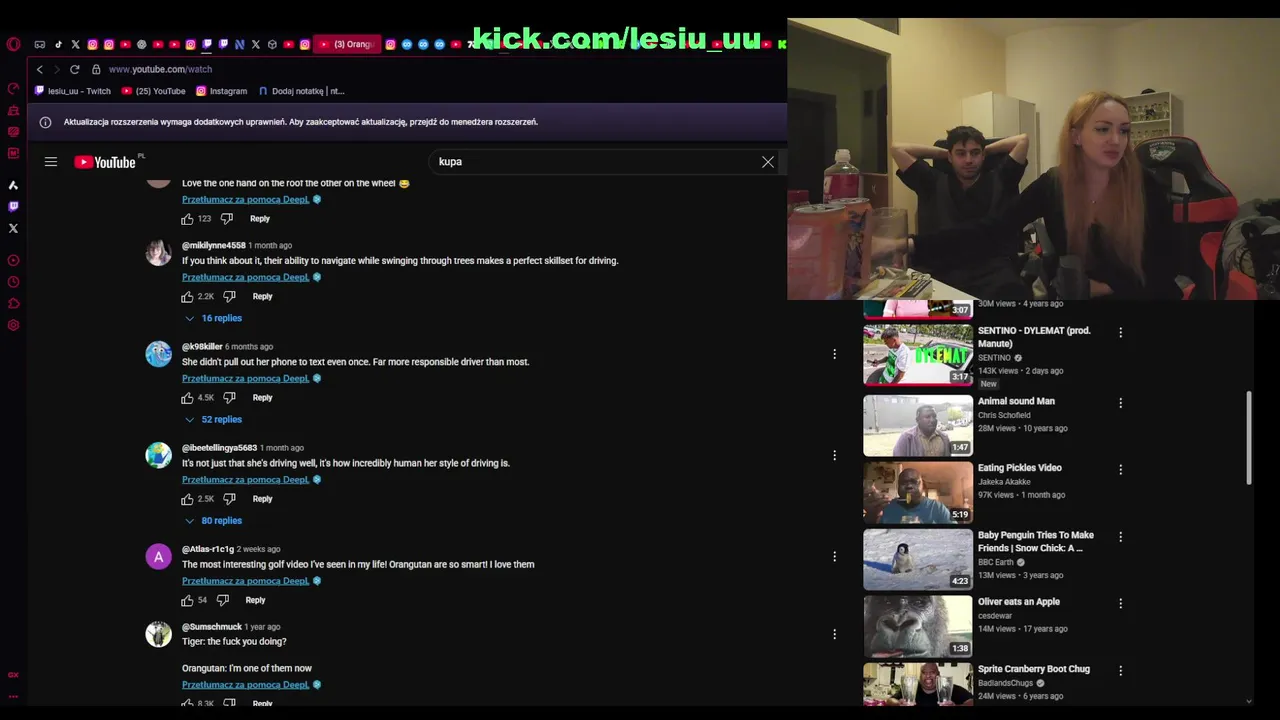Image resolution: width=1280 pixels, height=720 pixels.
Task: Expand the '52 replies' thread
Action: point(213,419)
